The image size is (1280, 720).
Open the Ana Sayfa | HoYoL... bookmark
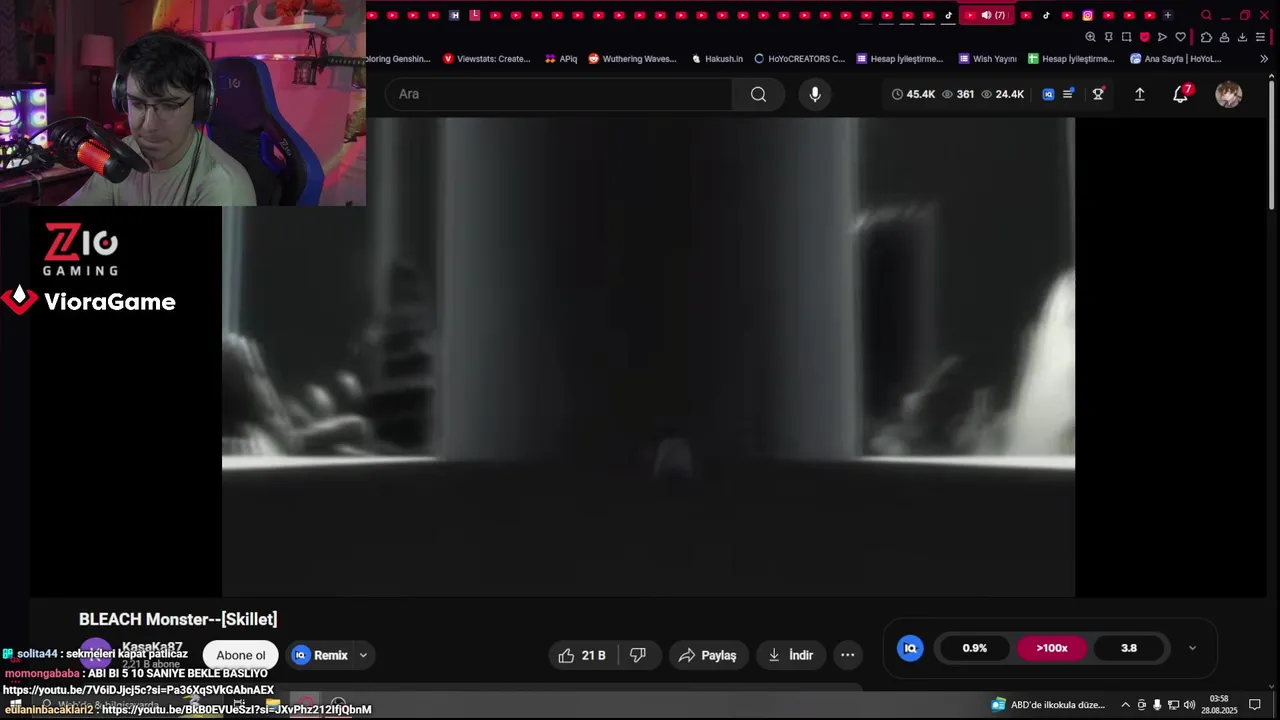[x=1176, y=59]
